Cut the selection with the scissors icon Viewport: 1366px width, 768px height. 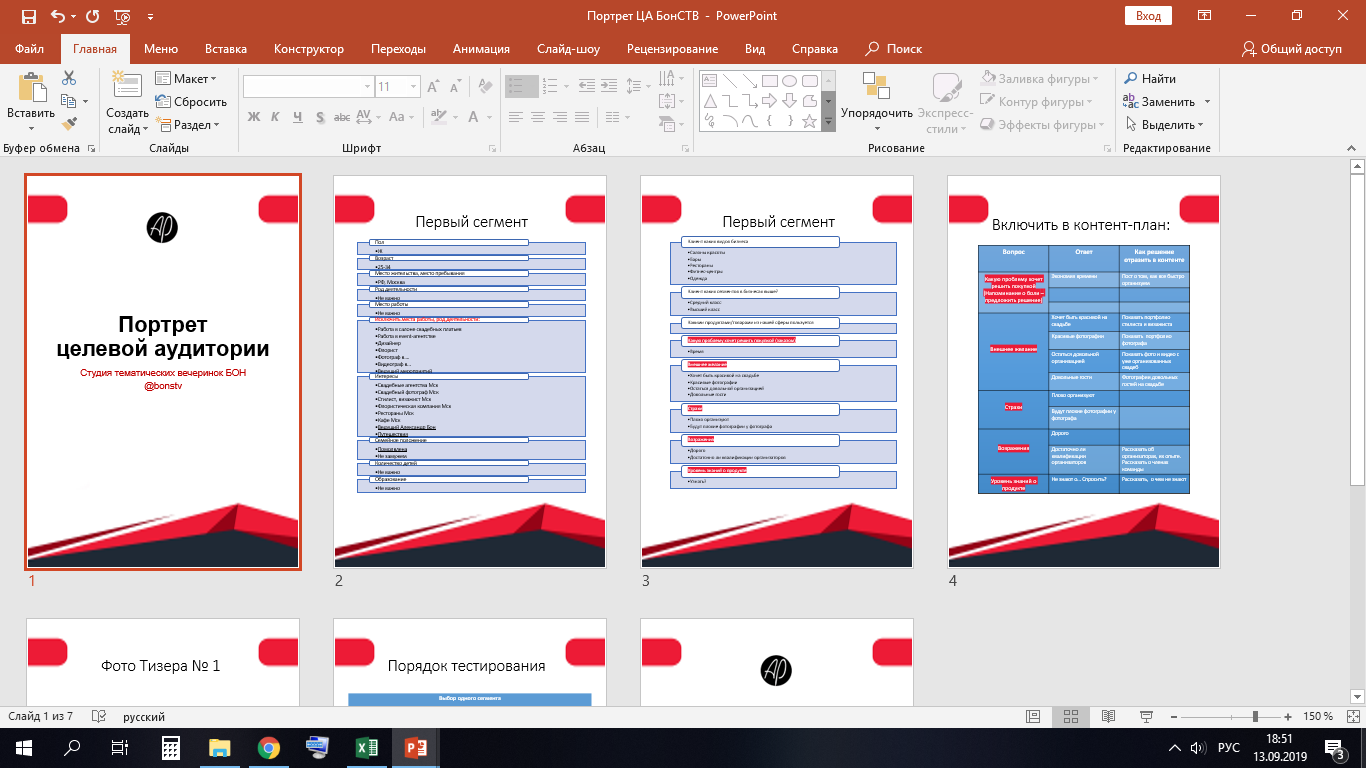click(69, 78)
